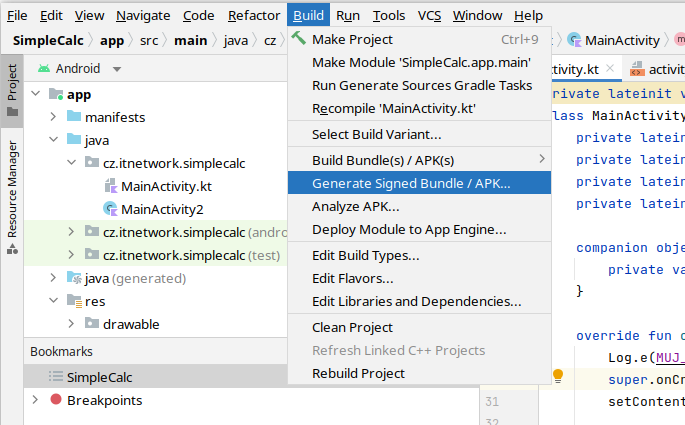Screen dimensions: 685x425
Task: Open the Android view selector dropdown
Action: pyautogui.click(x=117, y=69)
